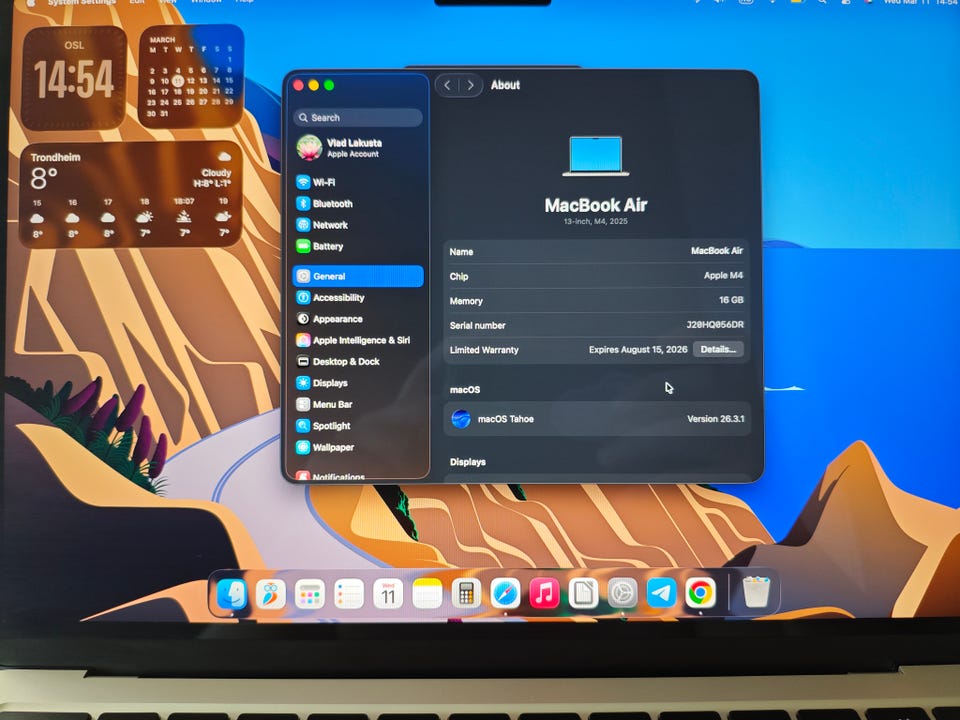Viewport: 960px width, 720px height.
Task: Click the Chip value Apple M4
Action: tap(723, 276)
